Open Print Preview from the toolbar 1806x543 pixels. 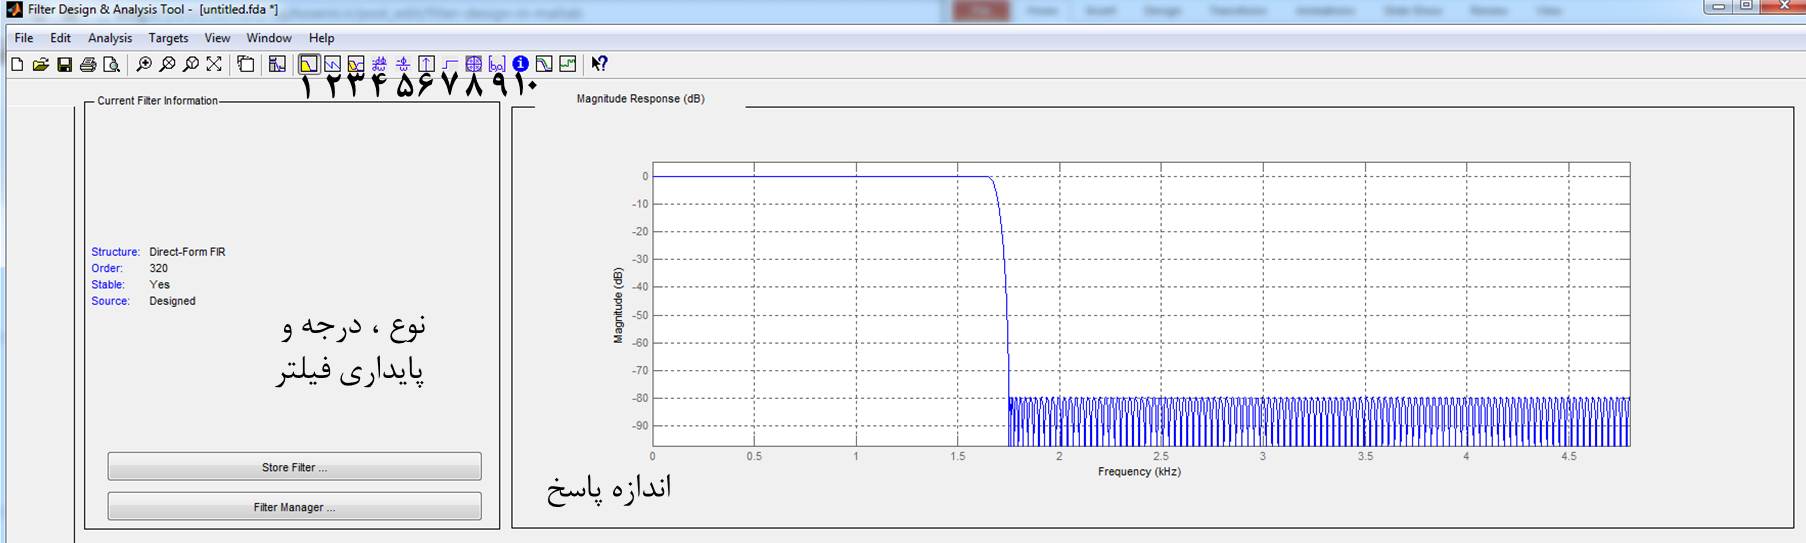coord(111,64)
